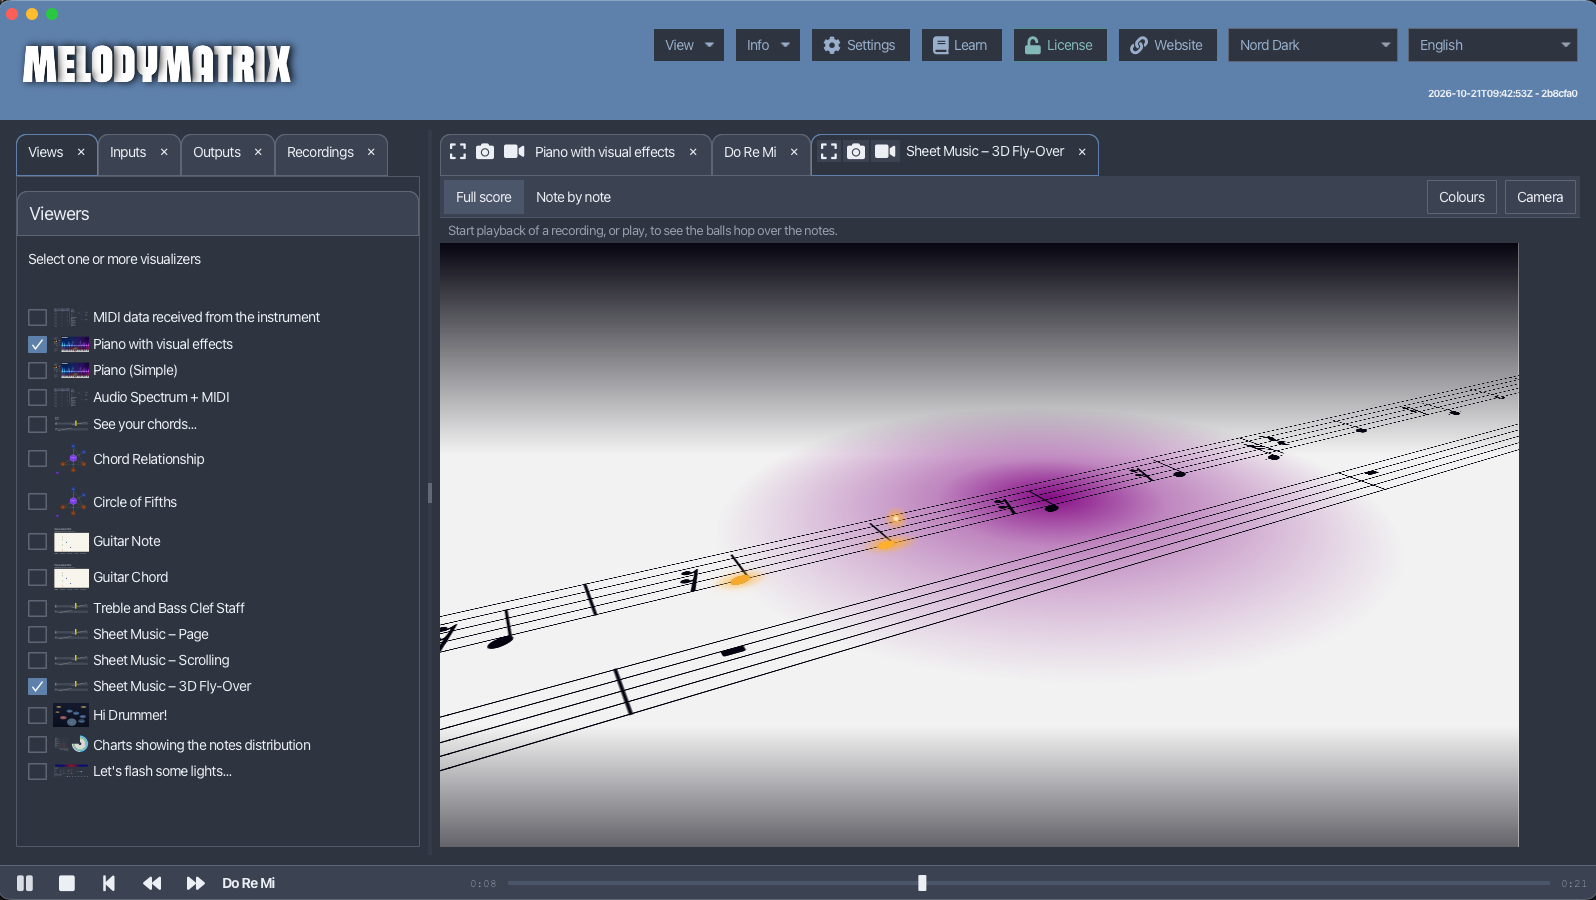Image resolution: width=1596 pixels, height=900 pixels.
Task: Uncheck Sheet Music – 3D Fly-Over viewer
Action: coord(37,686)
